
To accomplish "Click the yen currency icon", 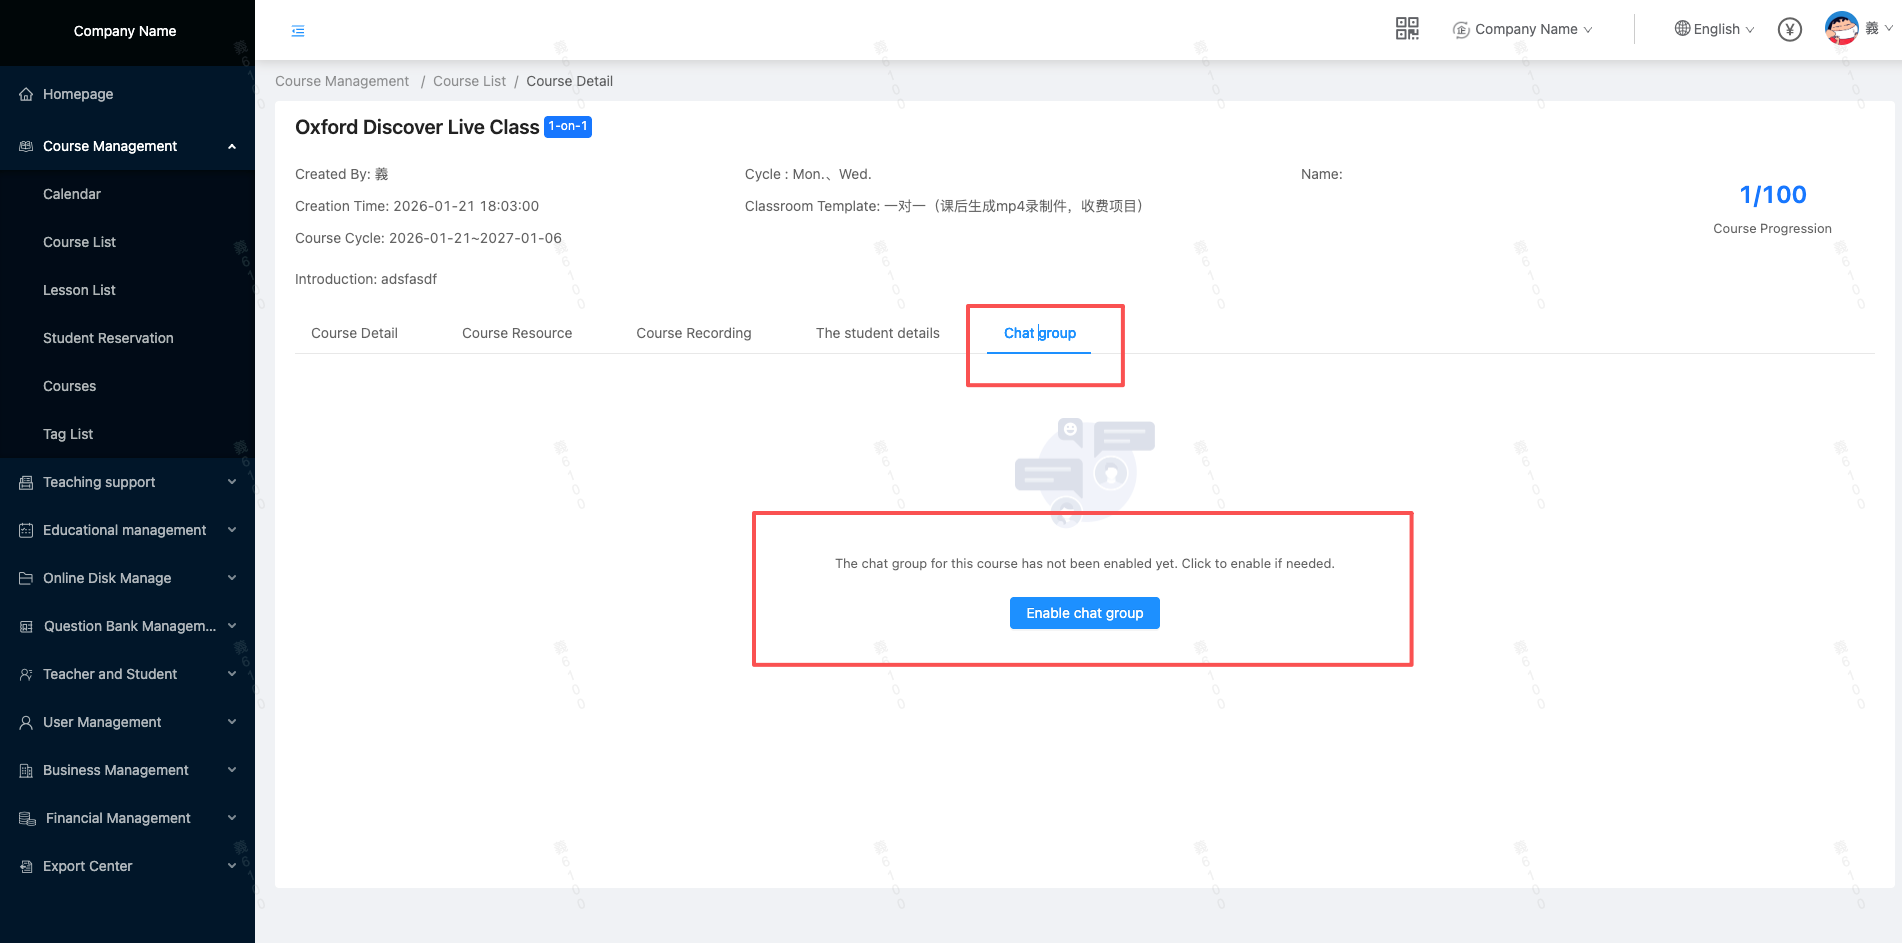I will [x=1789, y=30].
